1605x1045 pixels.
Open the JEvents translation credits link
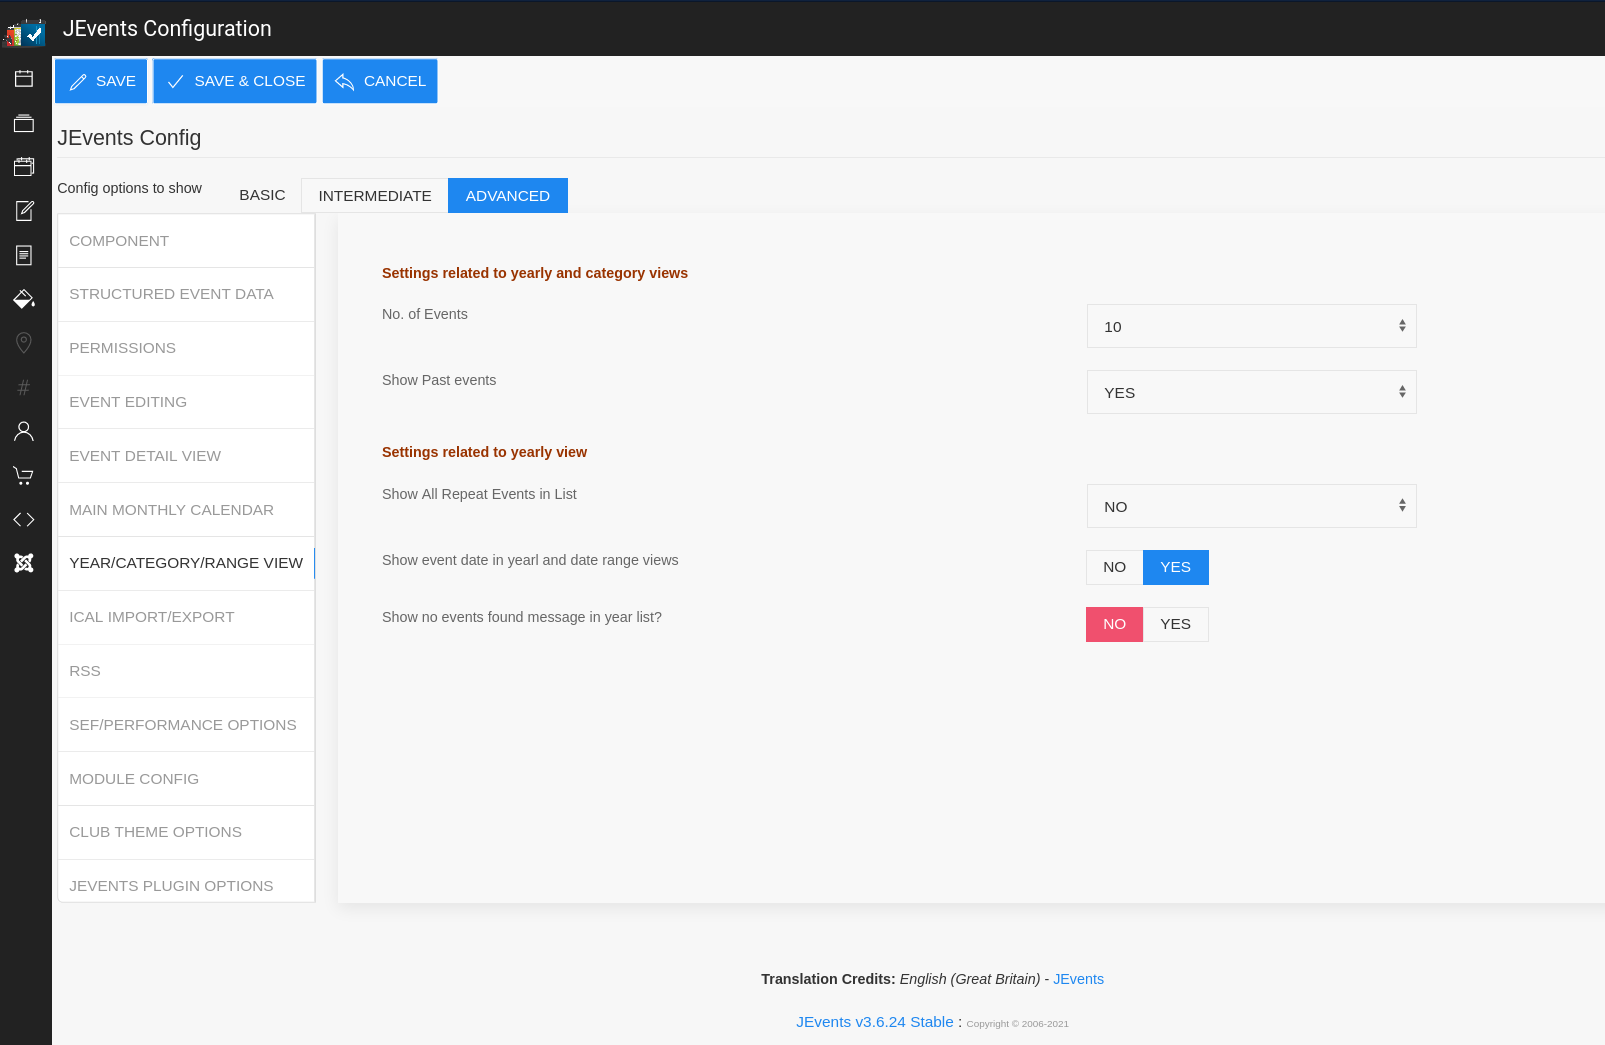click(x=1078, y=979)
